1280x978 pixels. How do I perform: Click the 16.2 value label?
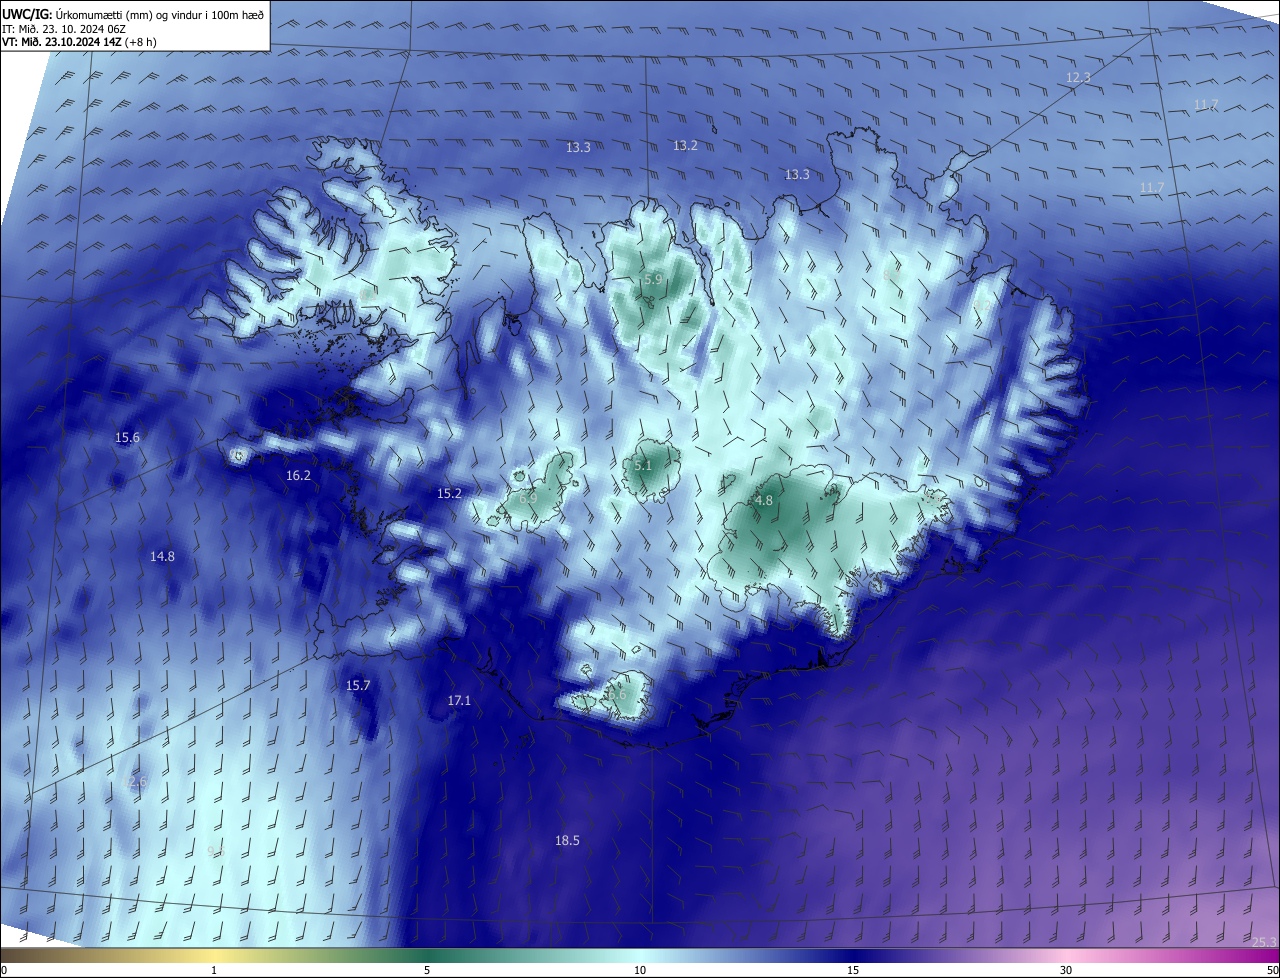pyautogui.click(x=298, y=475)
